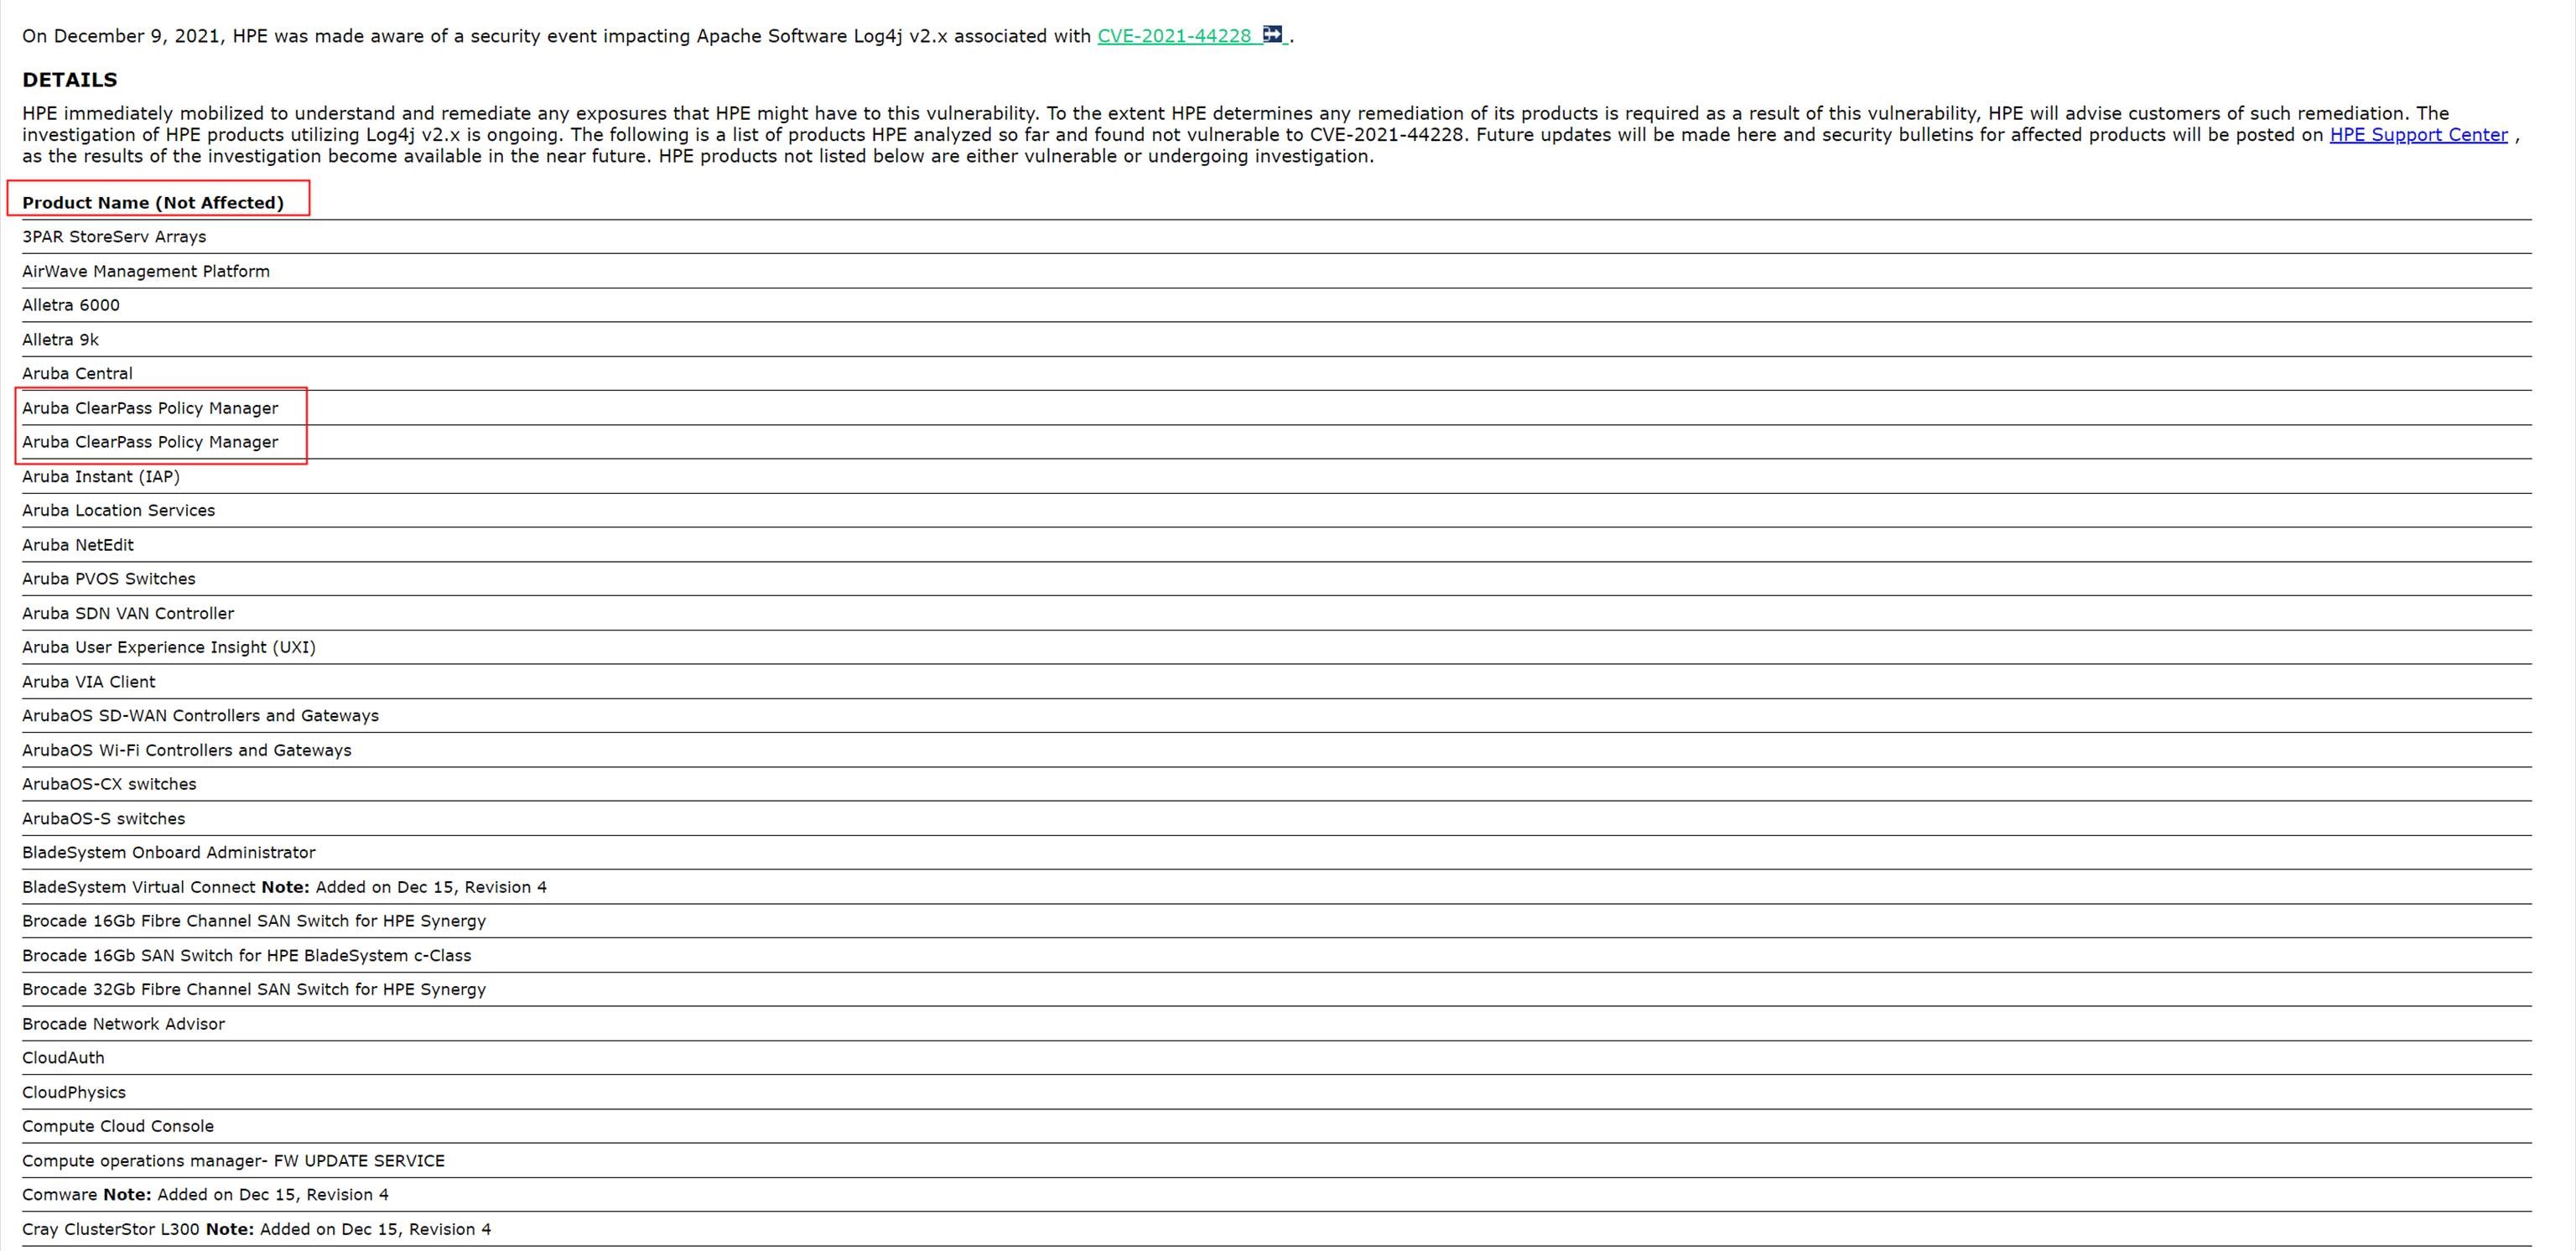The image size is (2576, 1251).
Task: Click the Compute Cloud Console entry
Action: pyautogui.click(x=118, y=1127)
